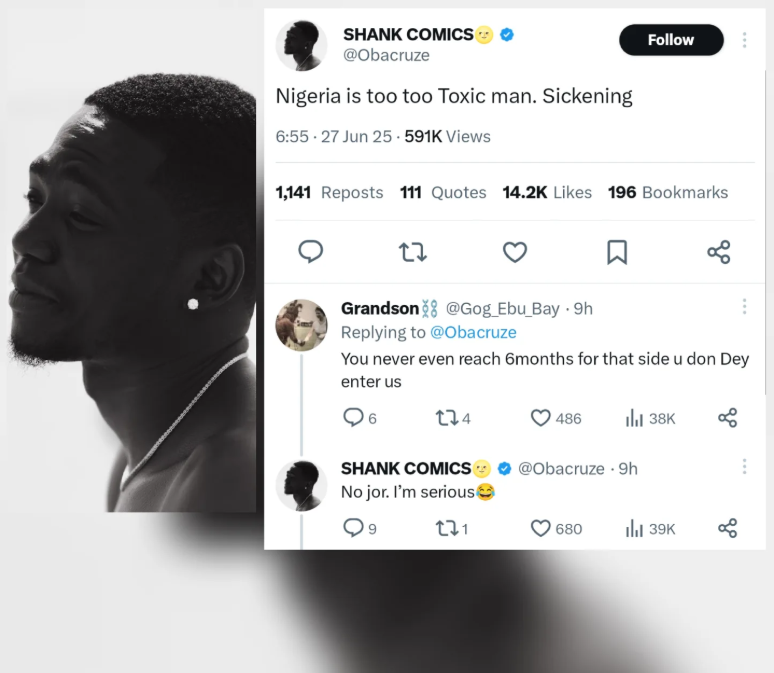The height and width of the screenshot is (673, 774).
Task: Bookmark the main tweet
Action: tap(617, 252)
